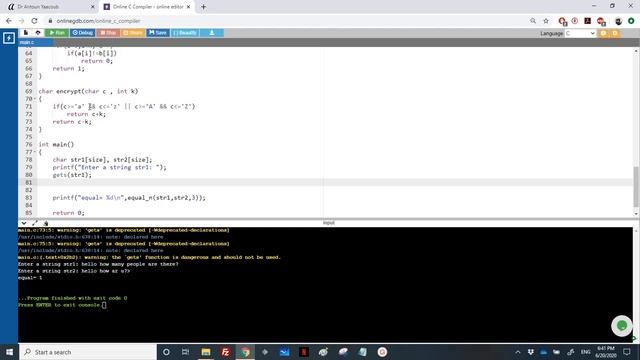Show hidden system tray icons
Image resolution: width=640 pixels, height=360 pixels.
tap(518, 352)
